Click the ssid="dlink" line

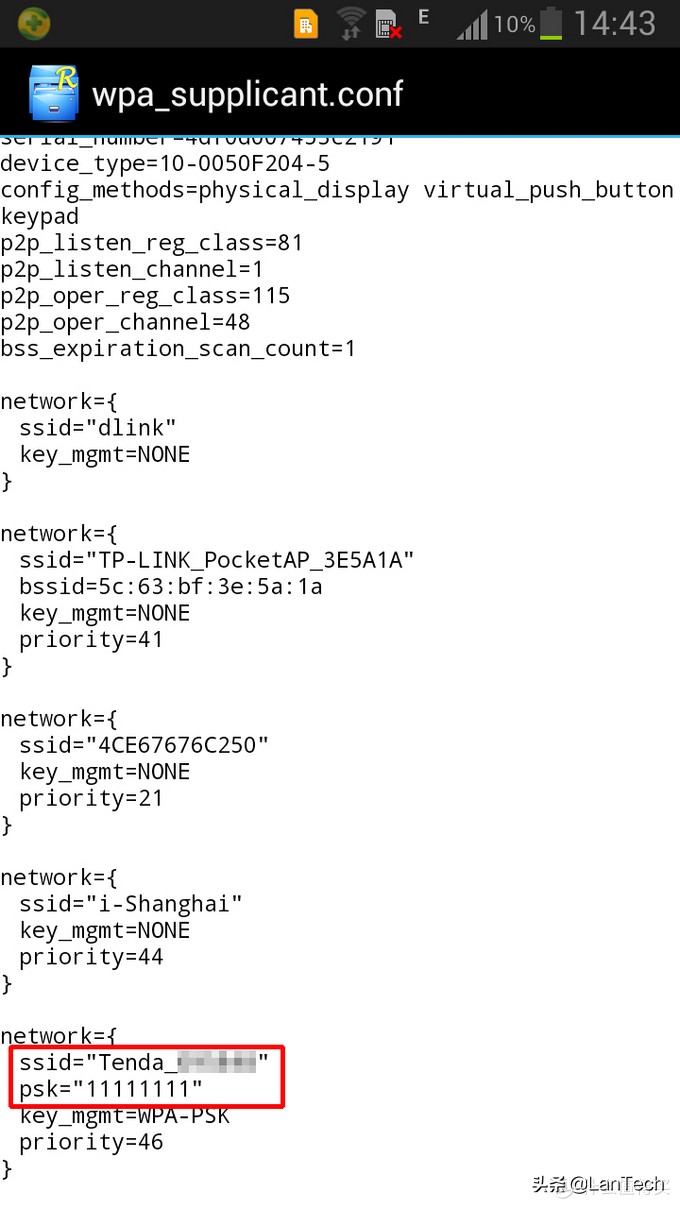tap(98, 428)
